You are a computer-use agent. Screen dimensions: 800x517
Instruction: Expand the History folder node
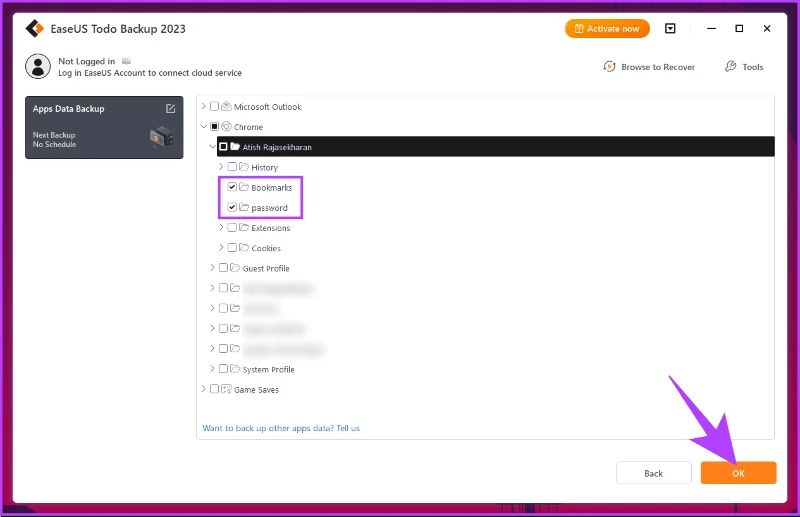click(221, 167)
